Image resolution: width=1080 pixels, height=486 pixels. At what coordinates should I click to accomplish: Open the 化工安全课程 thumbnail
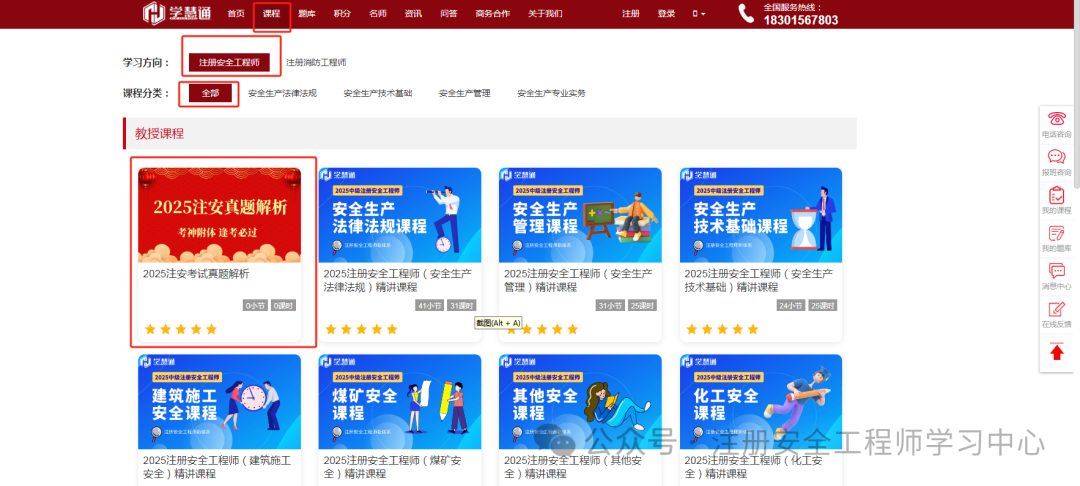[x=760, y=402]
